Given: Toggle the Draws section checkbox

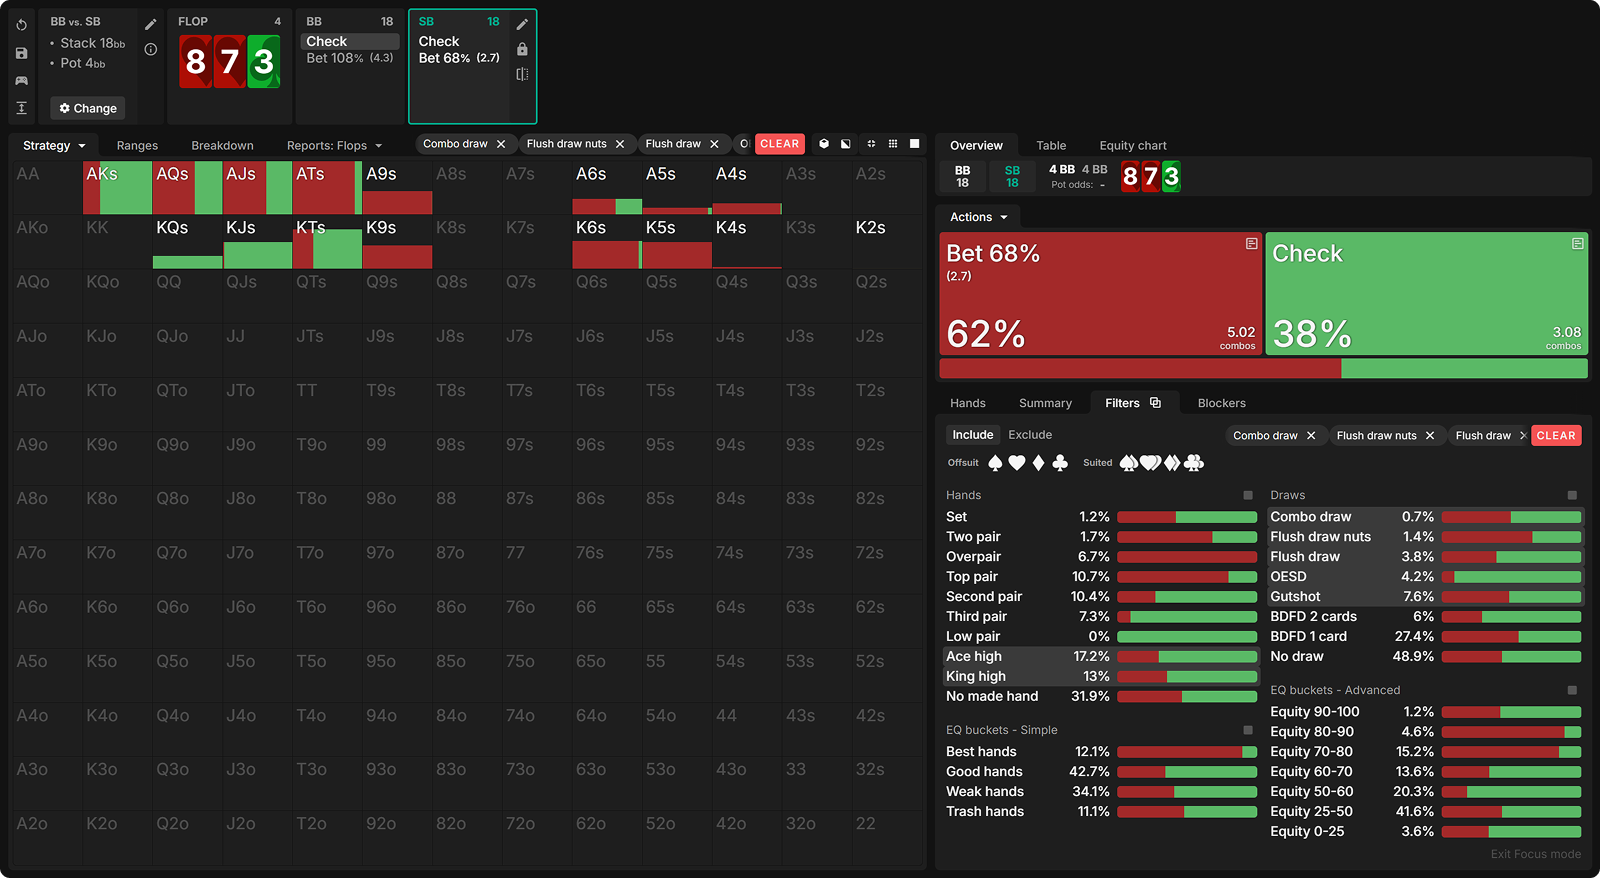Looking at the screenshot, I should (1571, 495).
